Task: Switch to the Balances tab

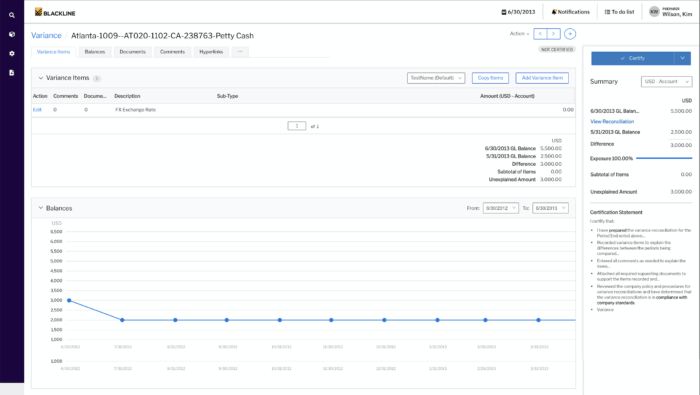Action: pyautogui.click(x=95, y=52)
